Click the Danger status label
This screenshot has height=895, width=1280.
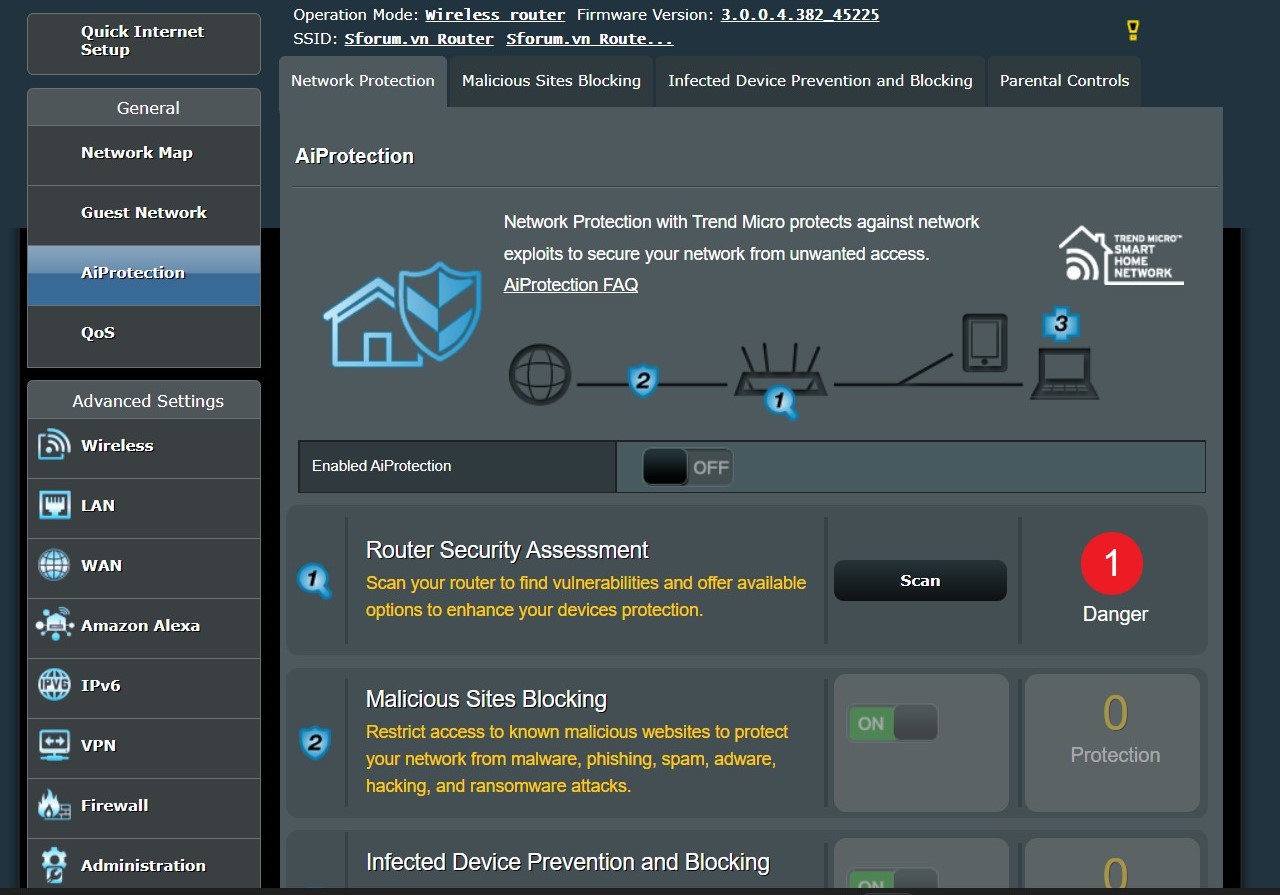point(1115,614)
